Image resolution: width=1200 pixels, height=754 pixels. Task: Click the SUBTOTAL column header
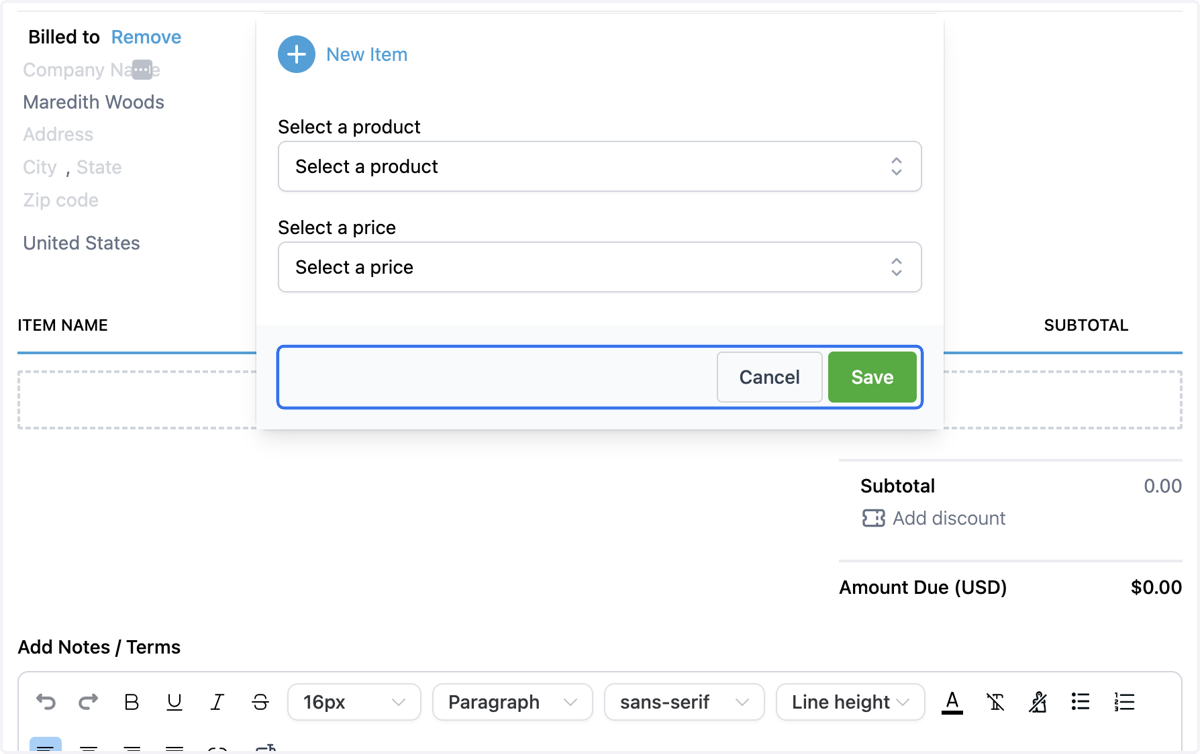pyautogui.click(x=1086, y=325)
